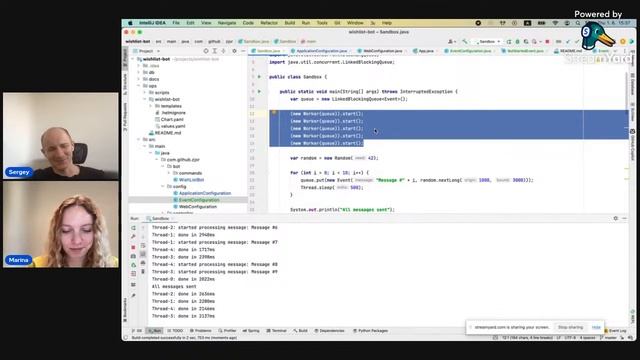
Task: Run Sandbox class from gutter arrow
Action: pyautogui.click(x=259, y=77)
